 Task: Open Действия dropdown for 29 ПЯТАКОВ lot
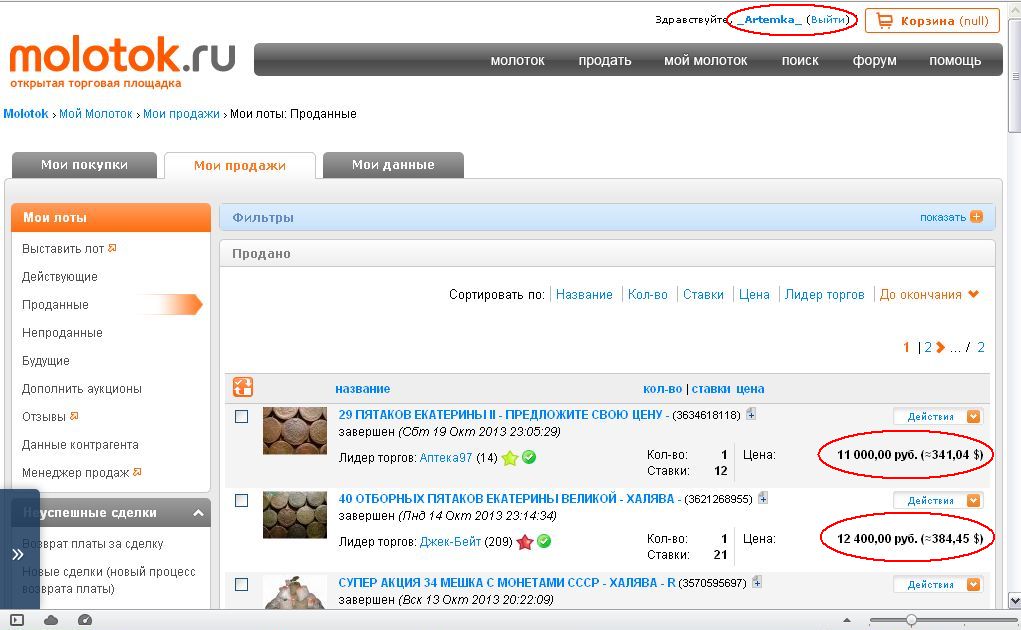tap(938, 417)
